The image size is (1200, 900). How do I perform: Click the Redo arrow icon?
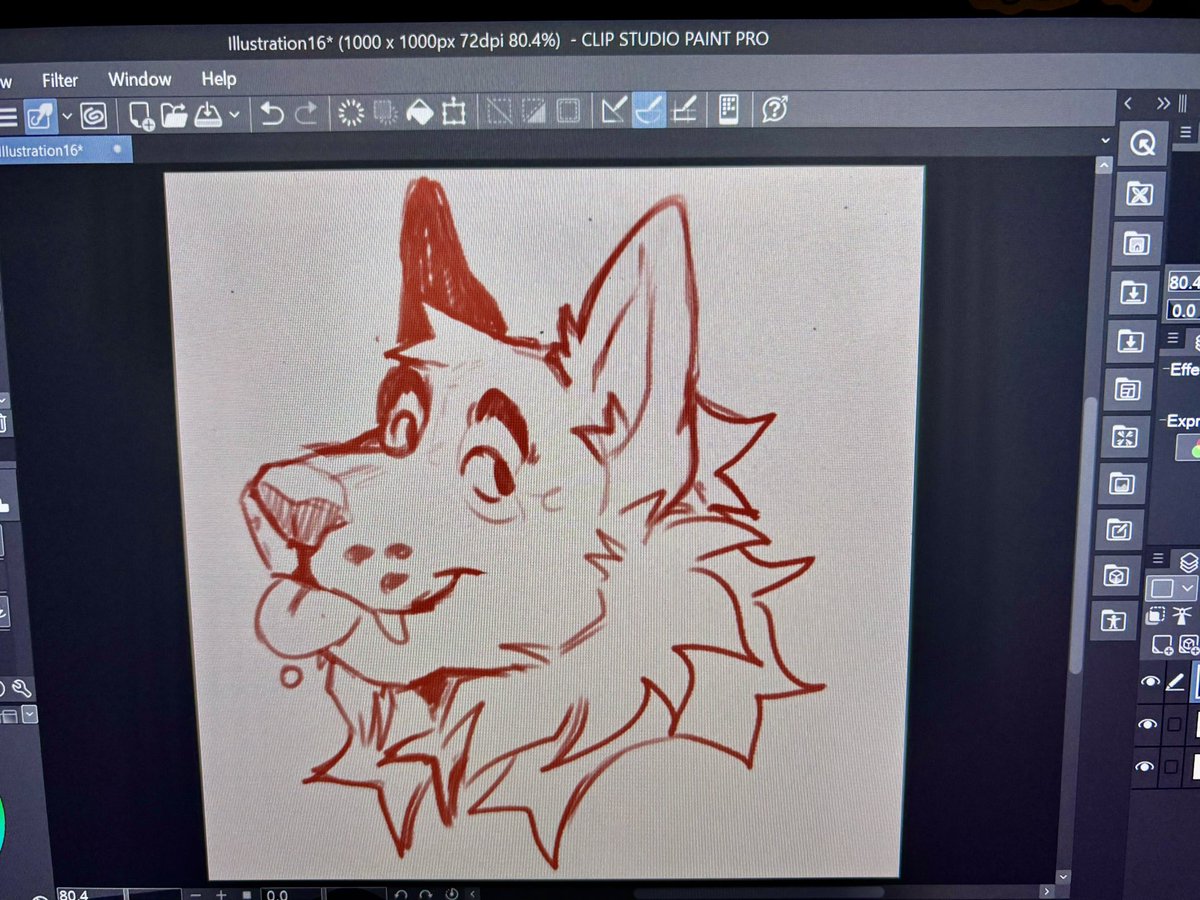[x=308, y=112]
